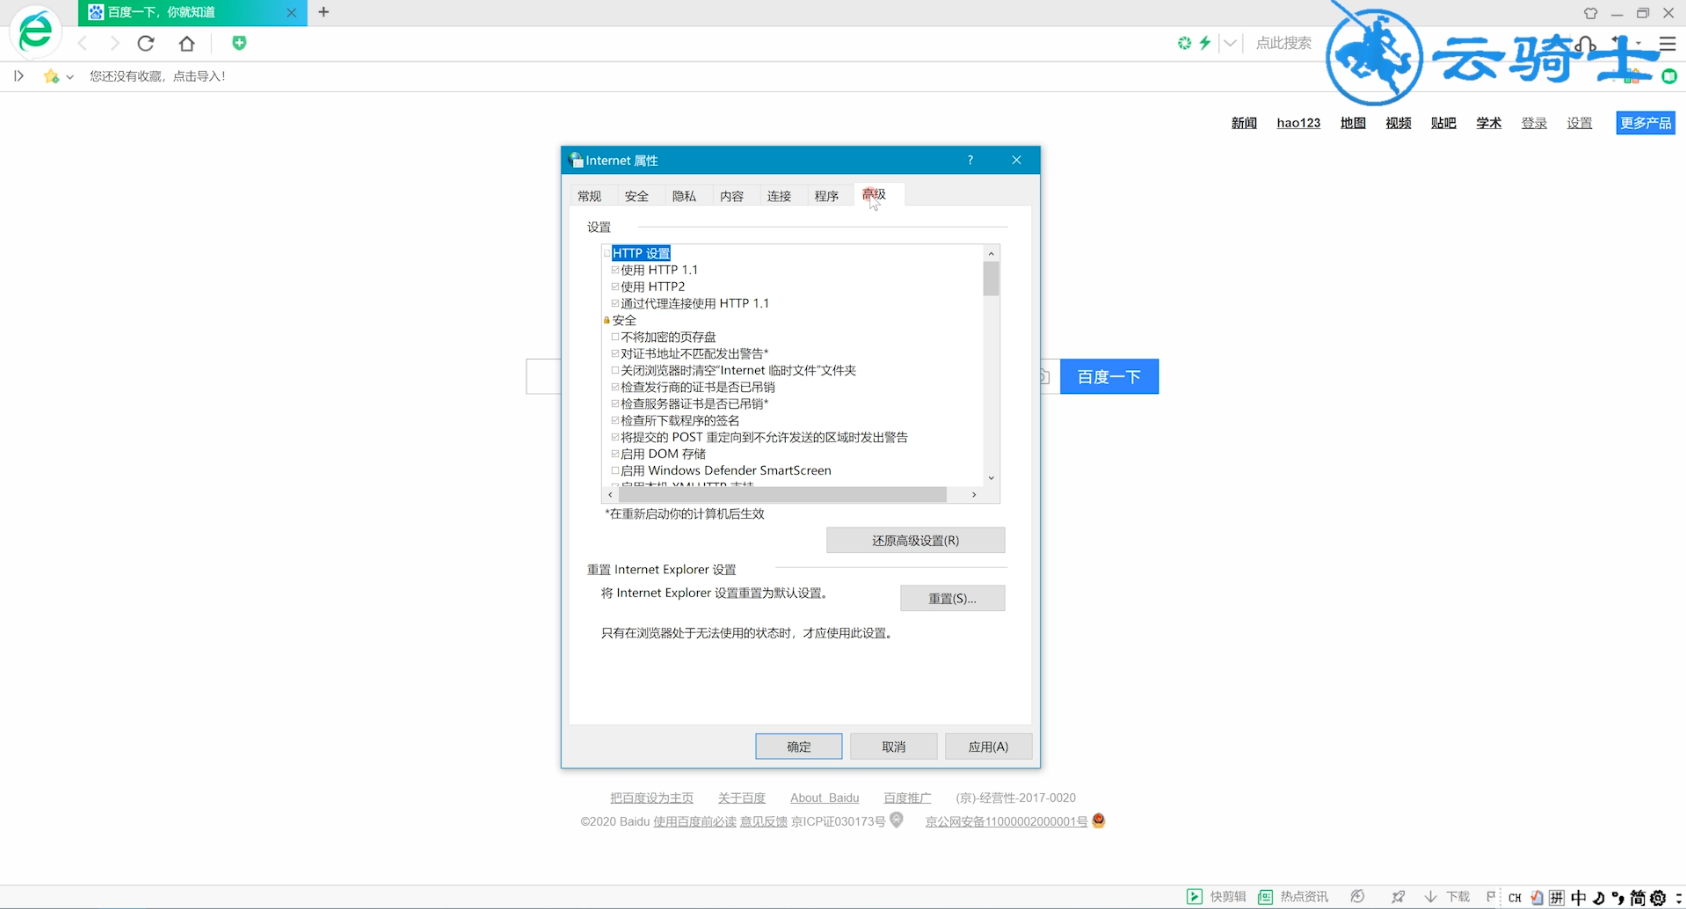Enable 关闭浏览器时清空 Internet 临时文件 checkbox
The width and height of the screenshot is (1686, 909).
pos(615,371)
